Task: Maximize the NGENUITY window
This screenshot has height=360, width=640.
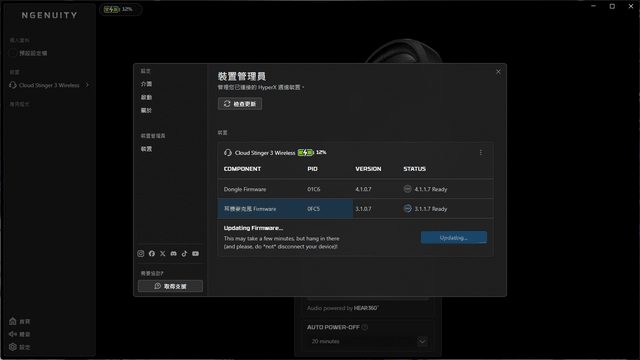Action: [x=612, y=6]
